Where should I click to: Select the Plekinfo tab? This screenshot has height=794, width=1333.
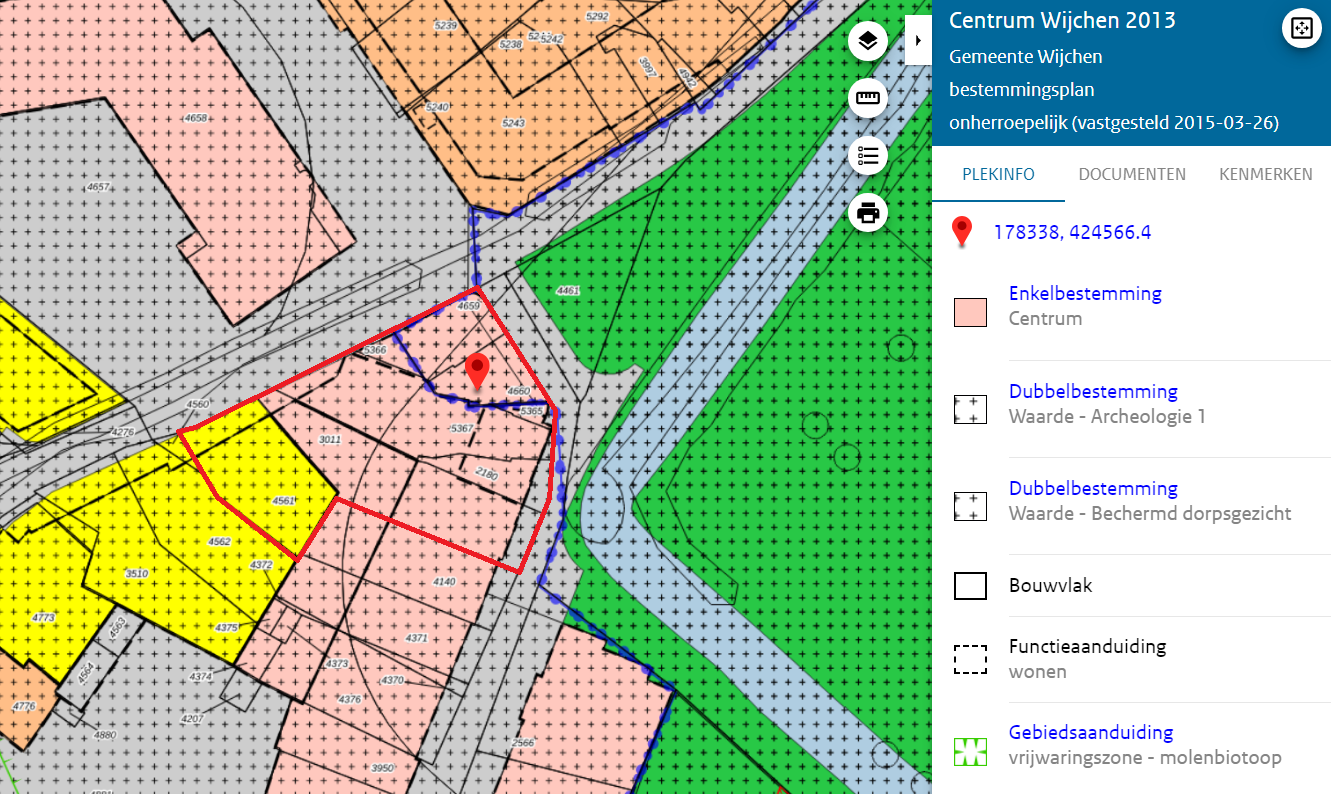998,174
